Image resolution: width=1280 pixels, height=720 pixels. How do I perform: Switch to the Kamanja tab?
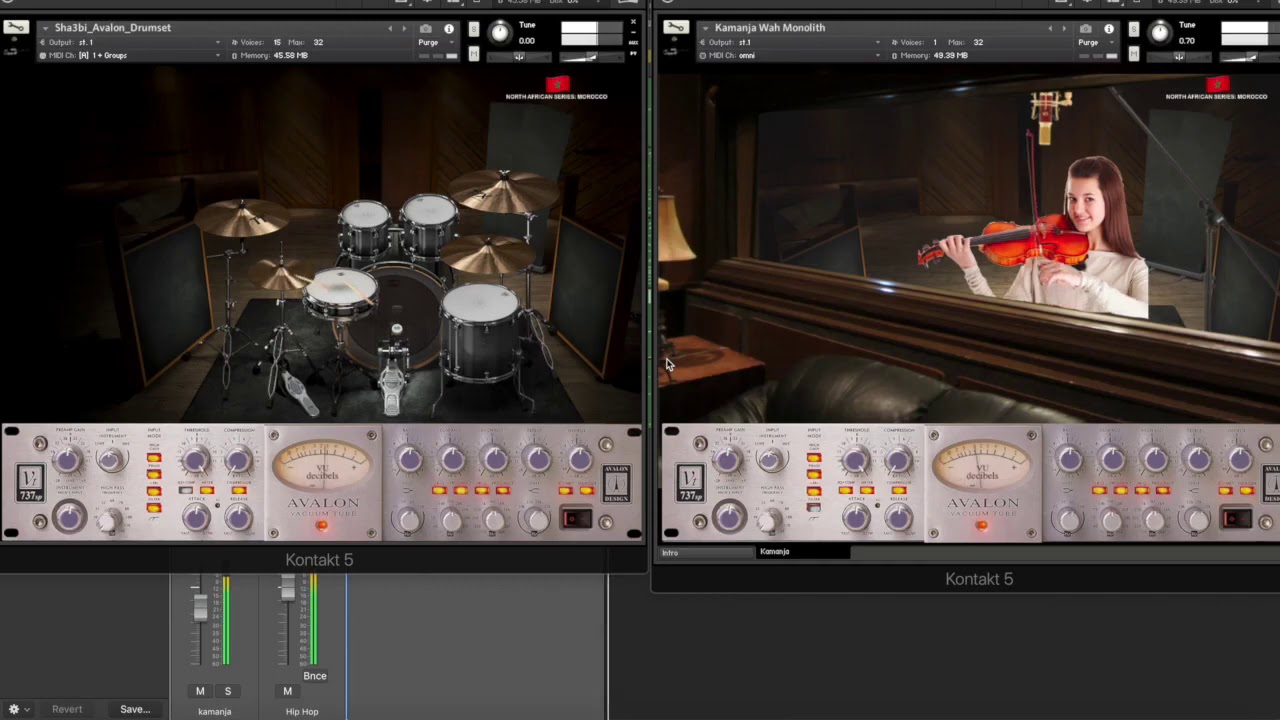(x=803, y=552)
